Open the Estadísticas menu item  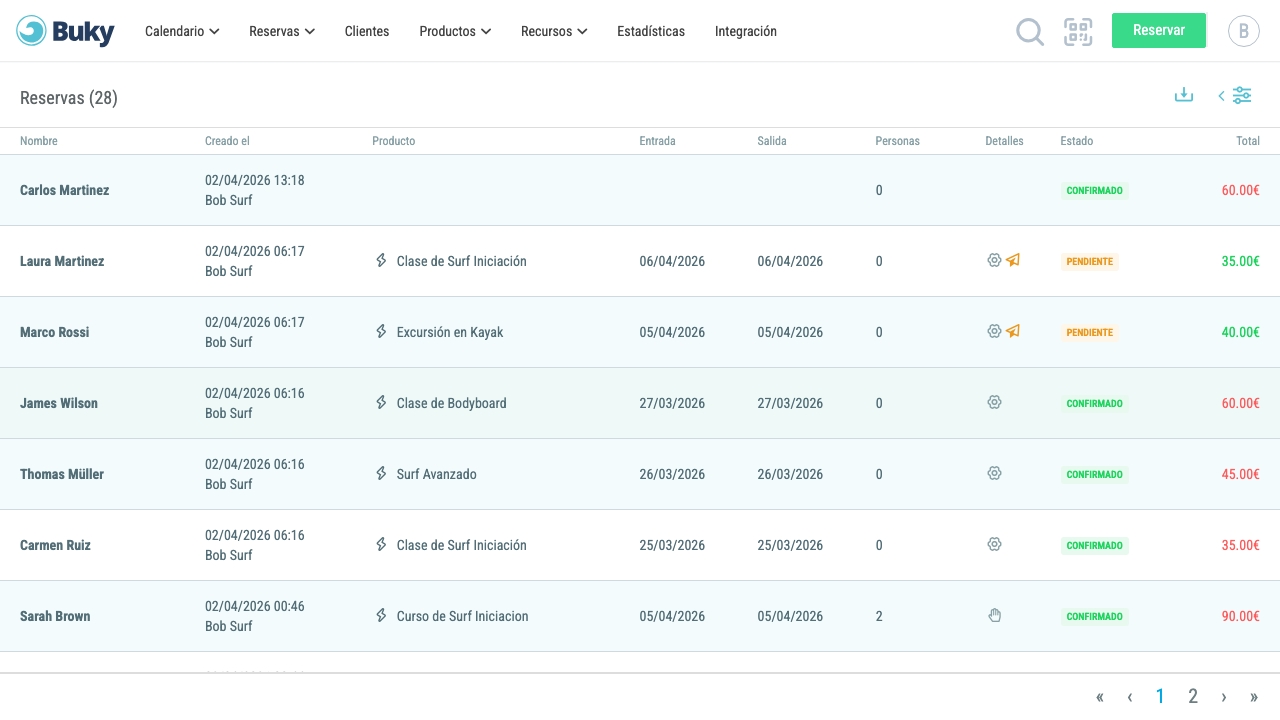pyautogui.click(x=651, y=31)
